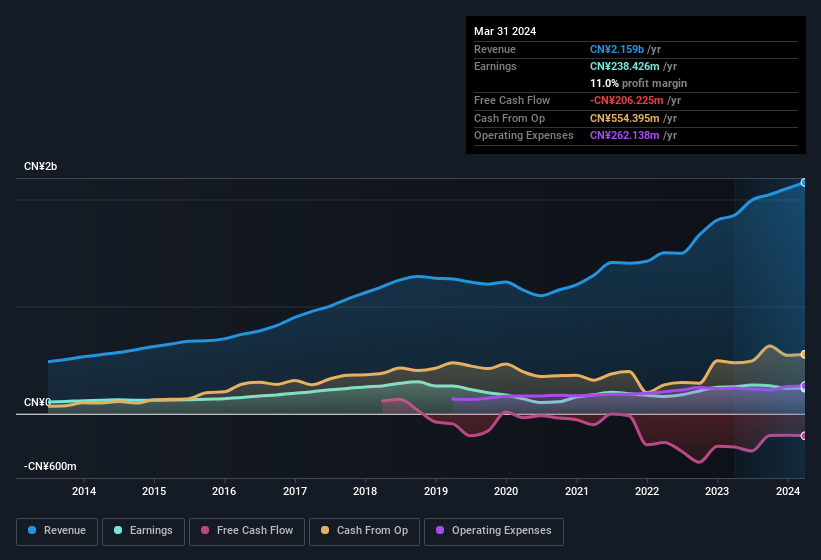Viewport: 821px width, 560px height.
Task: Click the Mar 31 2024 tooltip header
Action: 505,31
